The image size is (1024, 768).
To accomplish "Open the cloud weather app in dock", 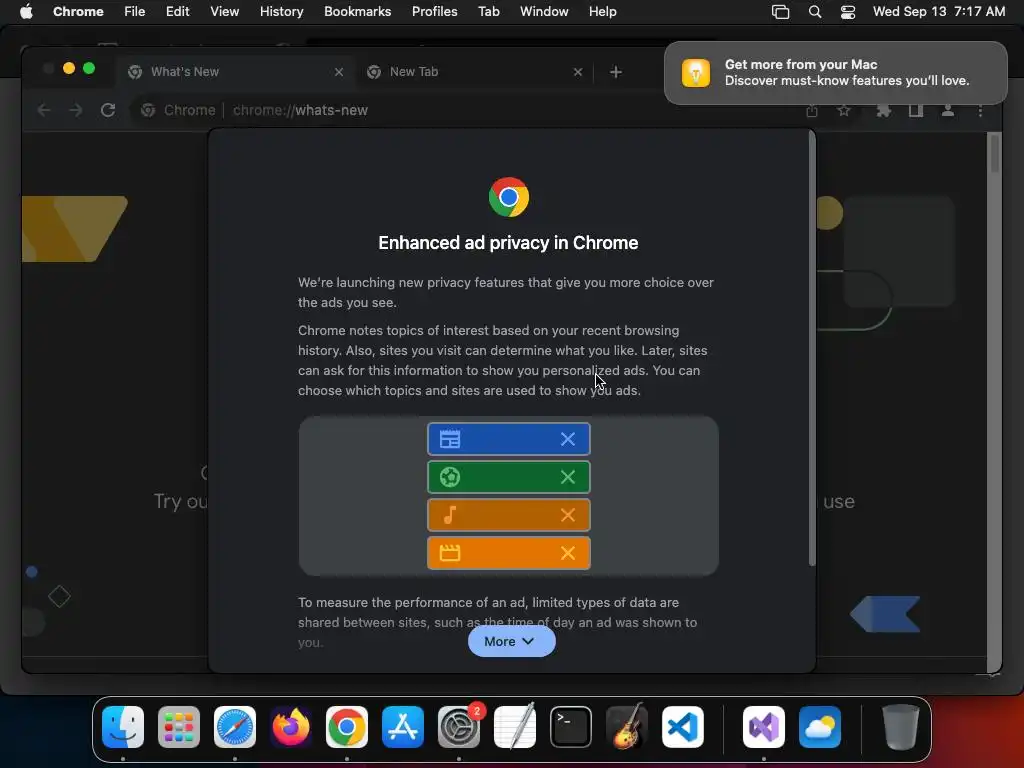I will click(x=820, y=727).
